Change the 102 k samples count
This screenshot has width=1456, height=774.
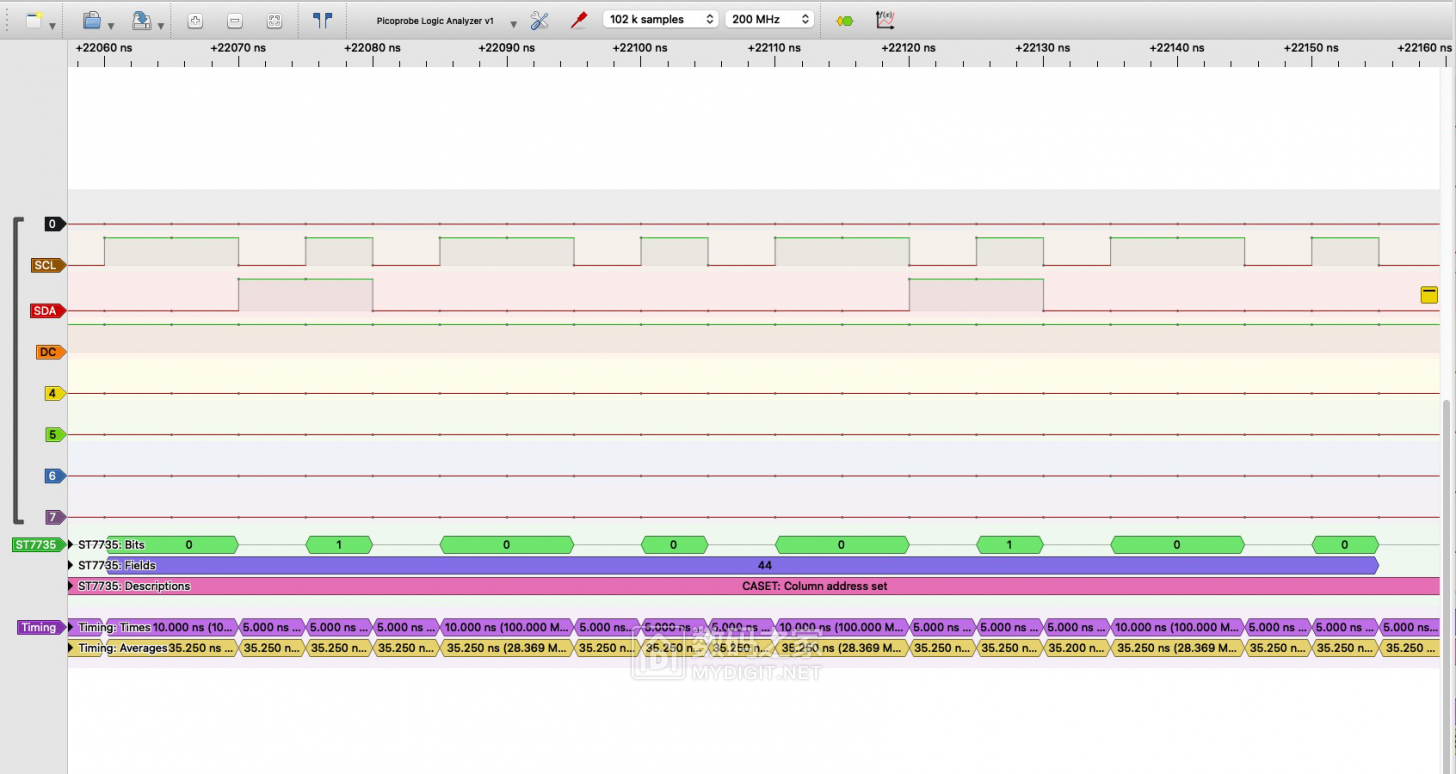(x=660, y=19)
